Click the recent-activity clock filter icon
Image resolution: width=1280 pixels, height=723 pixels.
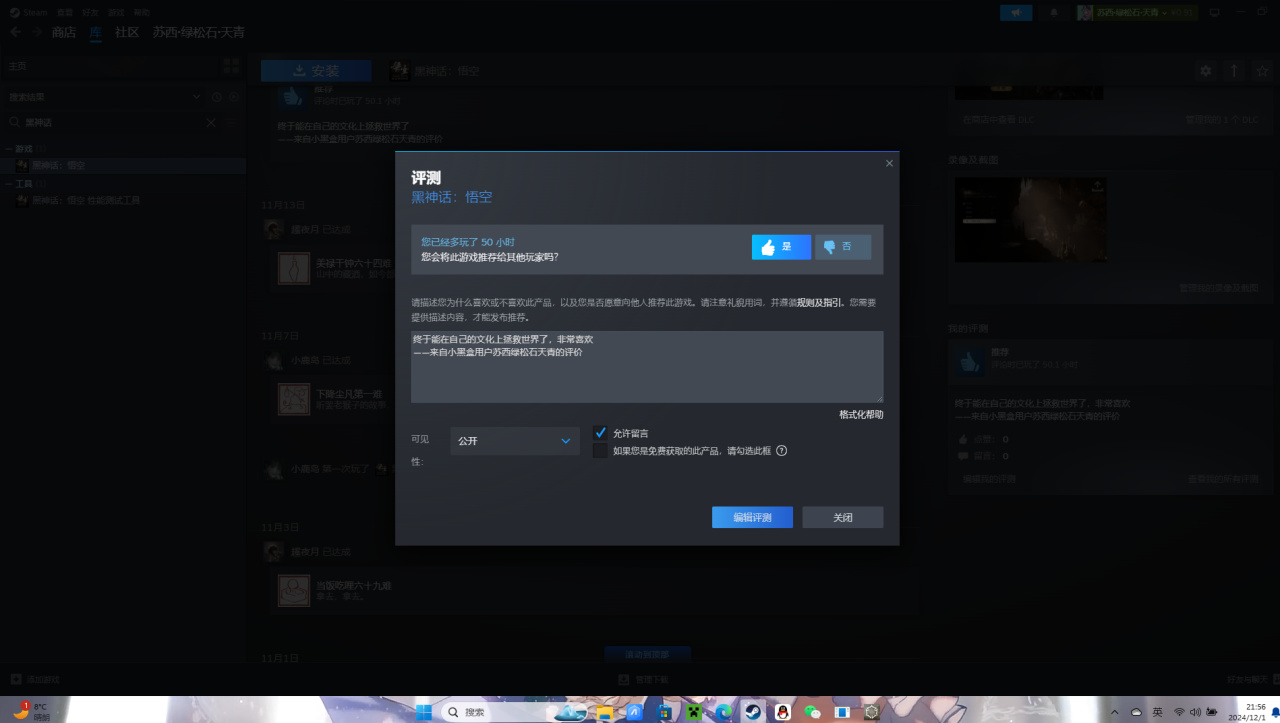click(x=216, y=97)
